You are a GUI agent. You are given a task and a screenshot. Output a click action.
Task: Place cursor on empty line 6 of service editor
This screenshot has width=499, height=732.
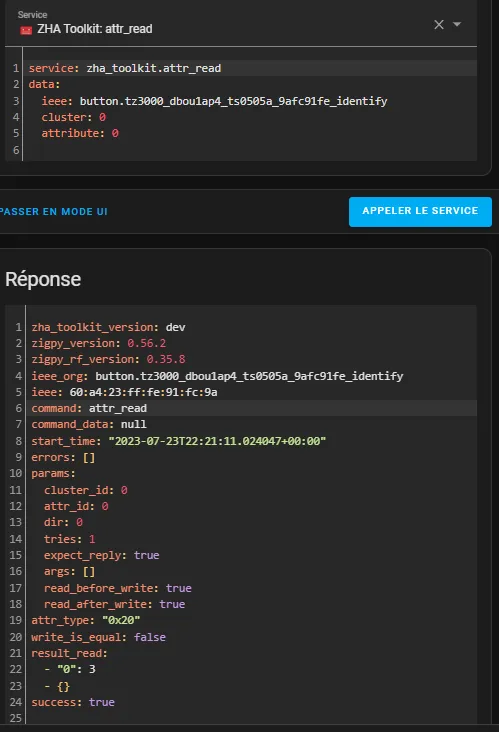[x=252, y=150]
